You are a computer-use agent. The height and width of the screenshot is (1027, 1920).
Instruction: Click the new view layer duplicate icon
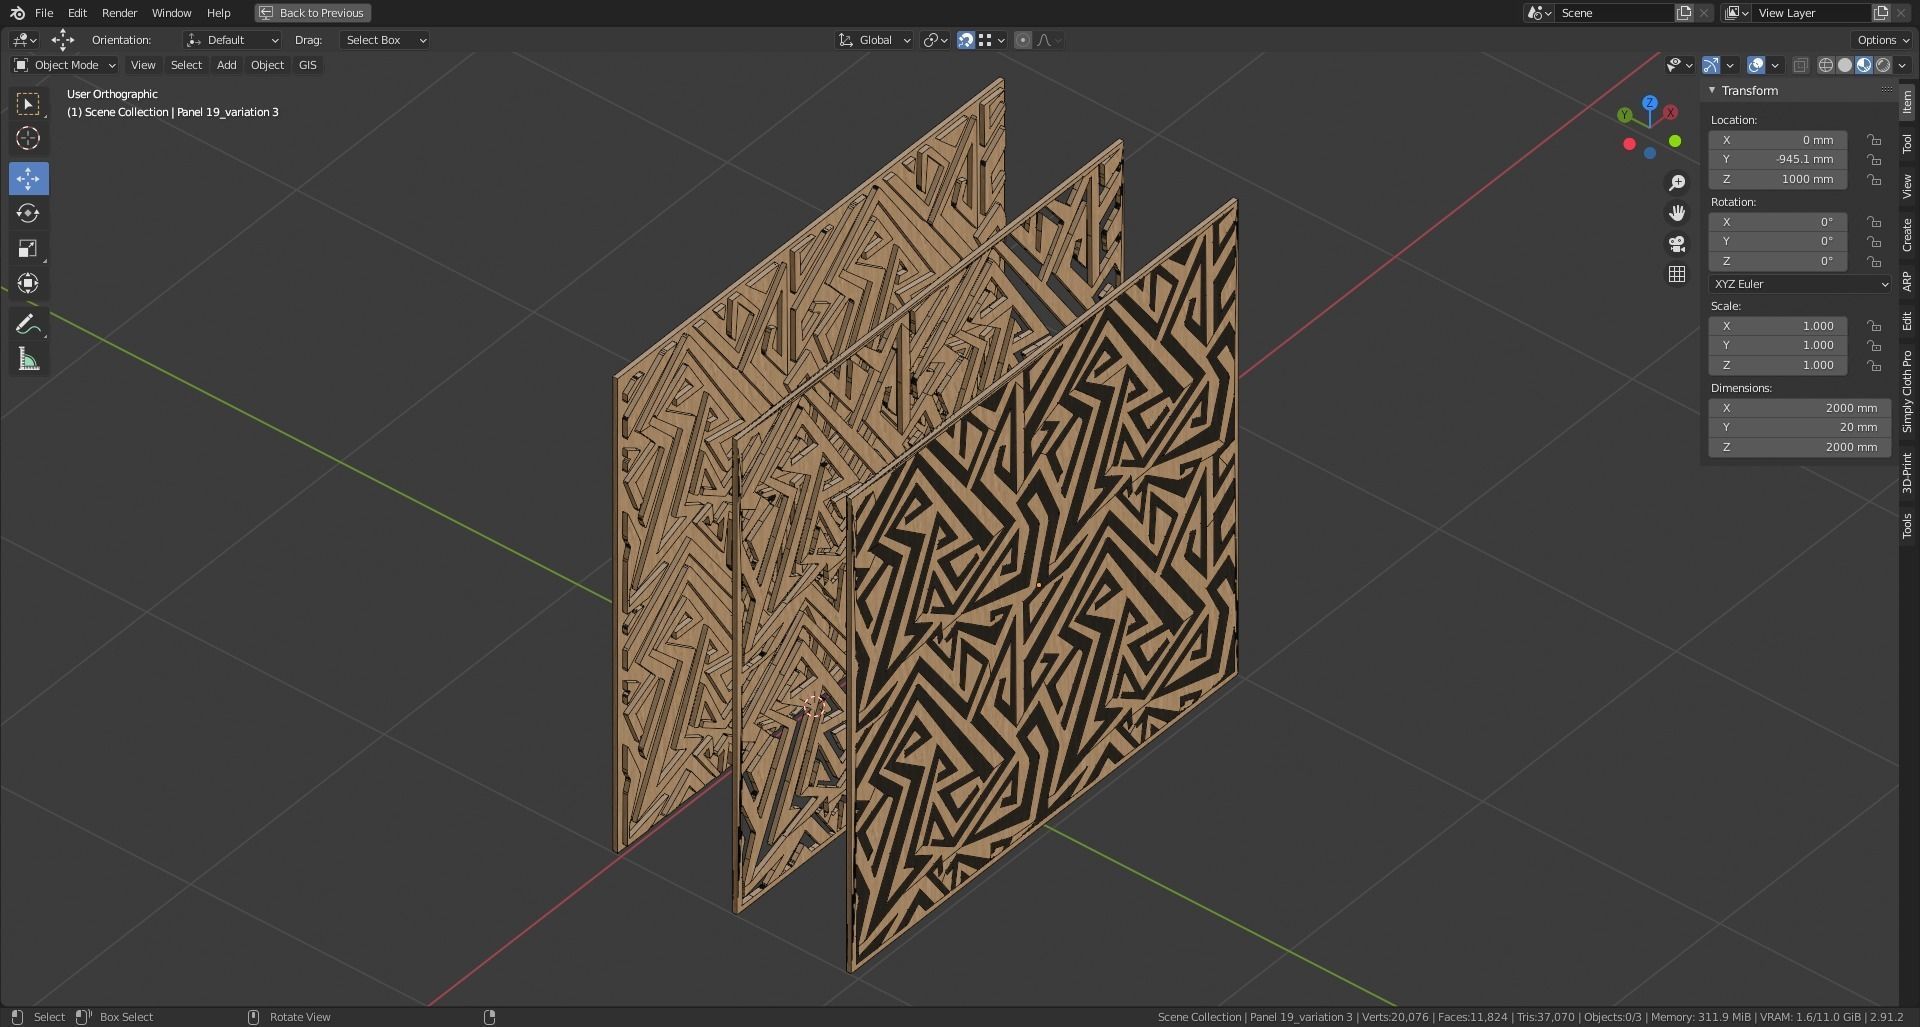pyautogui.click(x=1881, y=13)
